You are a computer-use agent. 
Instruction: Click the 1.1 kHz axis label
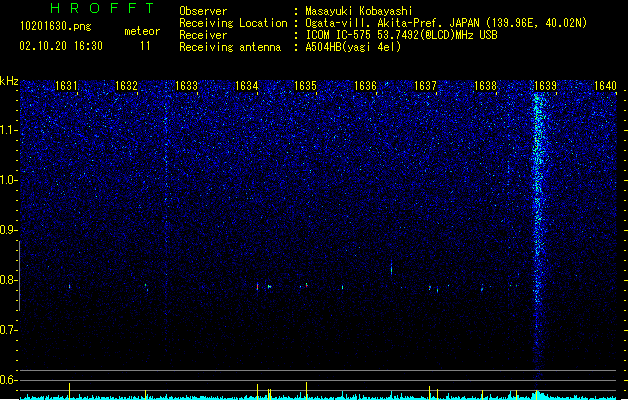pyautogui.click(x=8, y=130)
